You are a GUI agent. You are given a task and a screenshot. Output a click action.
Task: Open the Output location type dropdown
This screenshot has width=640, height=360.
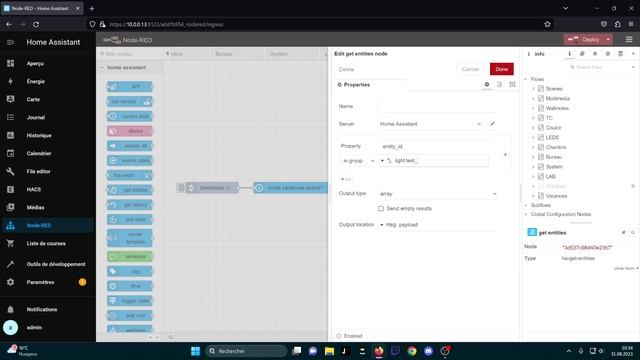(382, 225)
